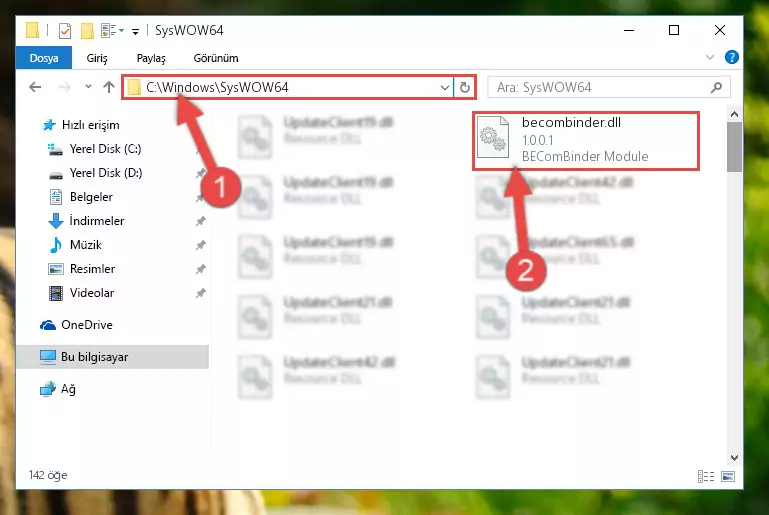Select the becombinder.dll file
This screenshot has width=769, height=515.
pos(586,140)
